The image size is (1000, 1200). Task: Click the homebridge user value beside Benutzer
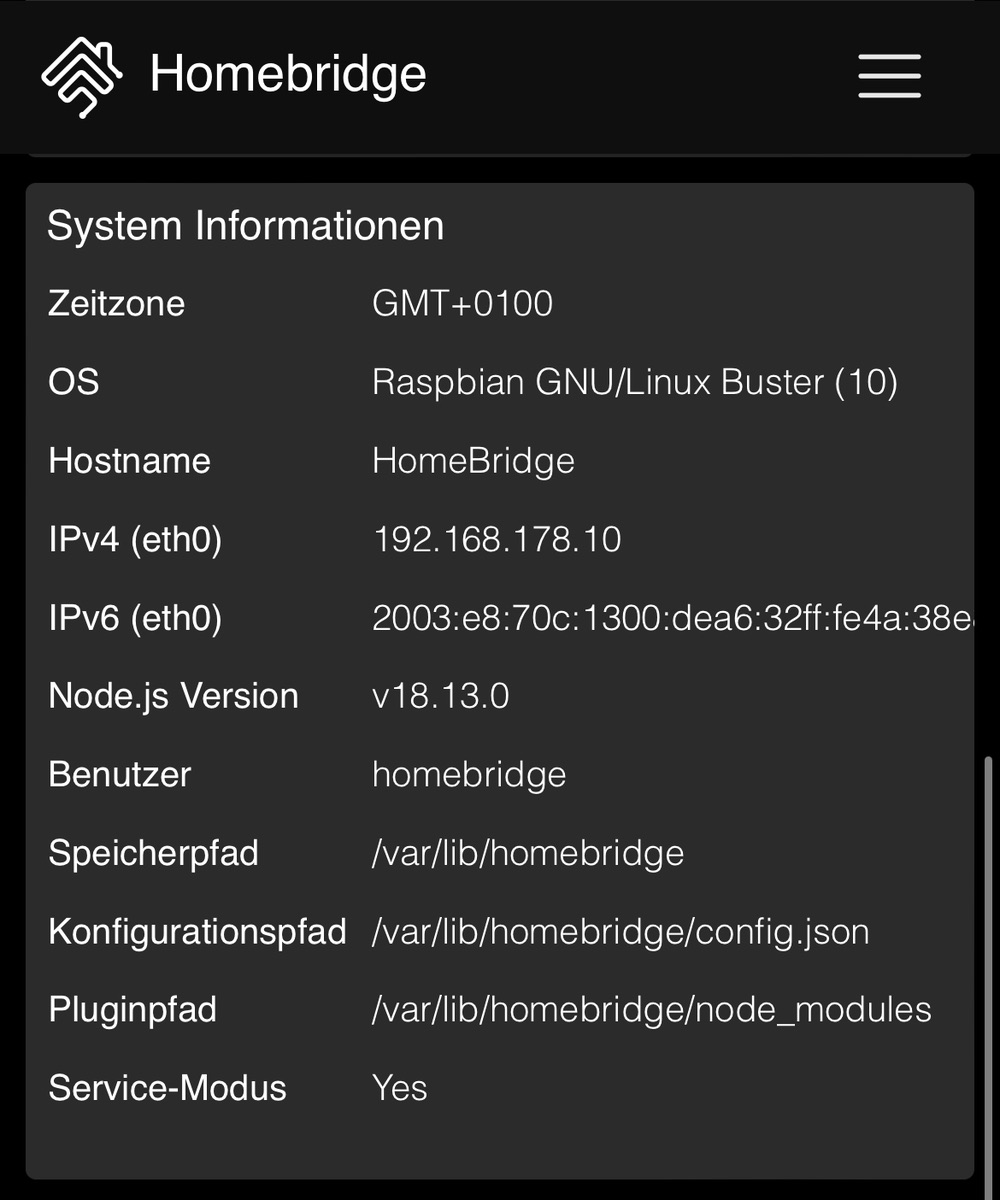tap(469, 775)
